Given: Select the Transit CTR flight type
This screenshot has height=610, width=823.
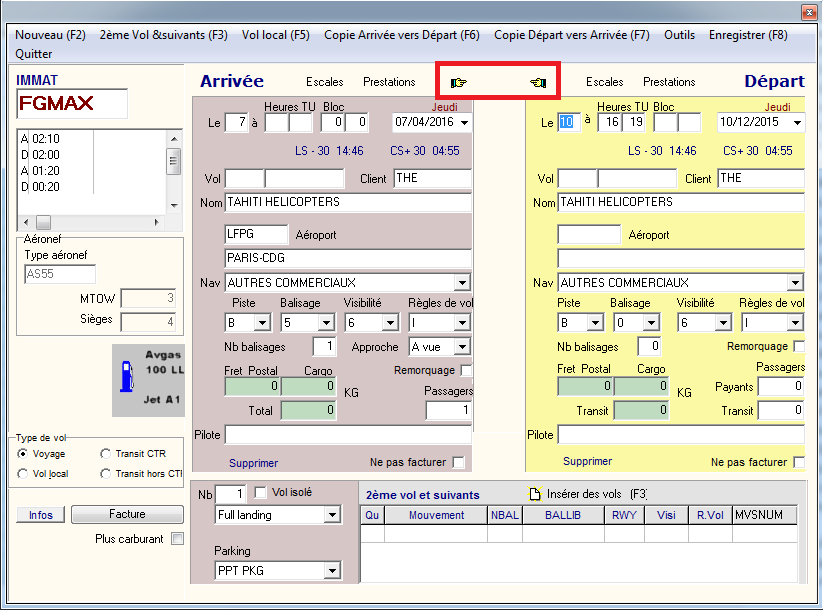Looking at the screenshot, I should (106, 454).
